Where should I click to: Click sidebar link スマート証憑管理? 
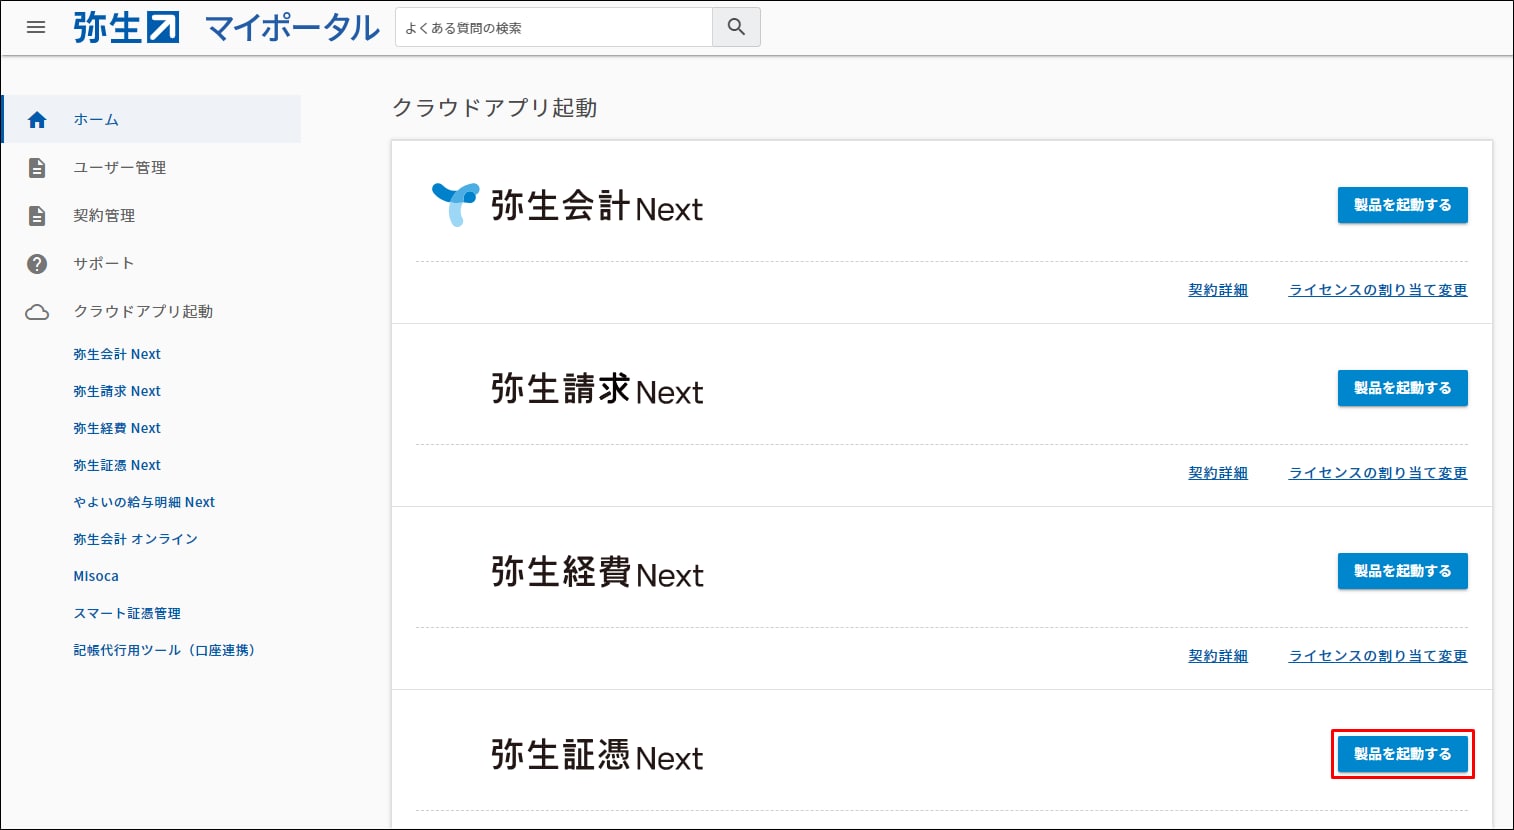coord(127,613)
